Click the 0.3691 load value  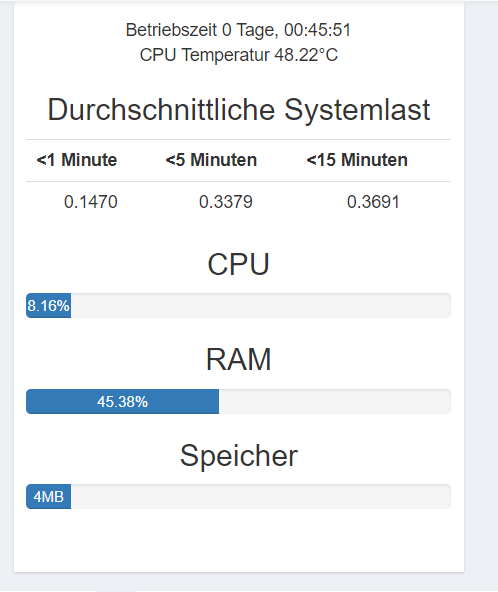click(x=373, y=202)
